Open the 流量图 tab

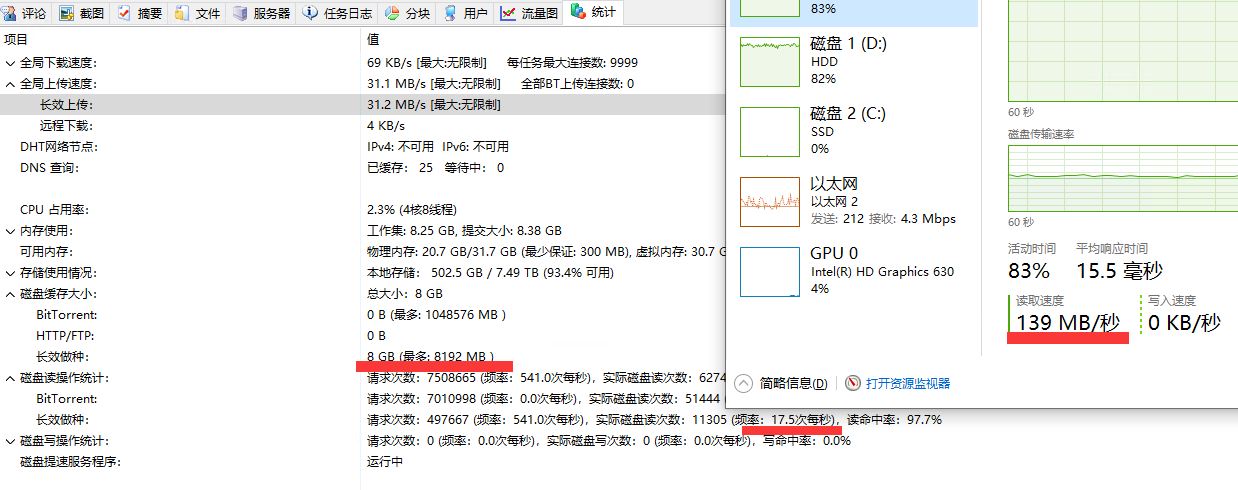[x=530, y=13]
